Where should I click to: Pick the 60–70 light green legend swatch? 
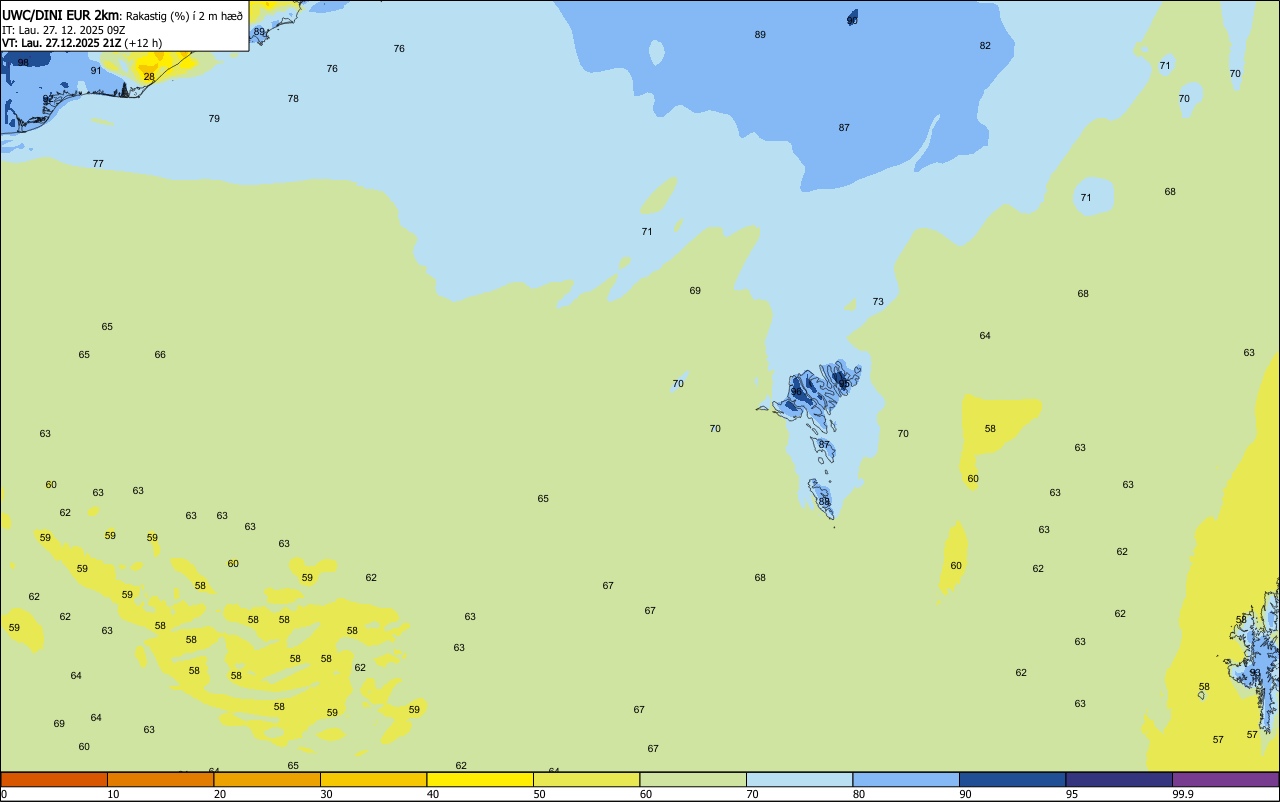tap(693, 779)
